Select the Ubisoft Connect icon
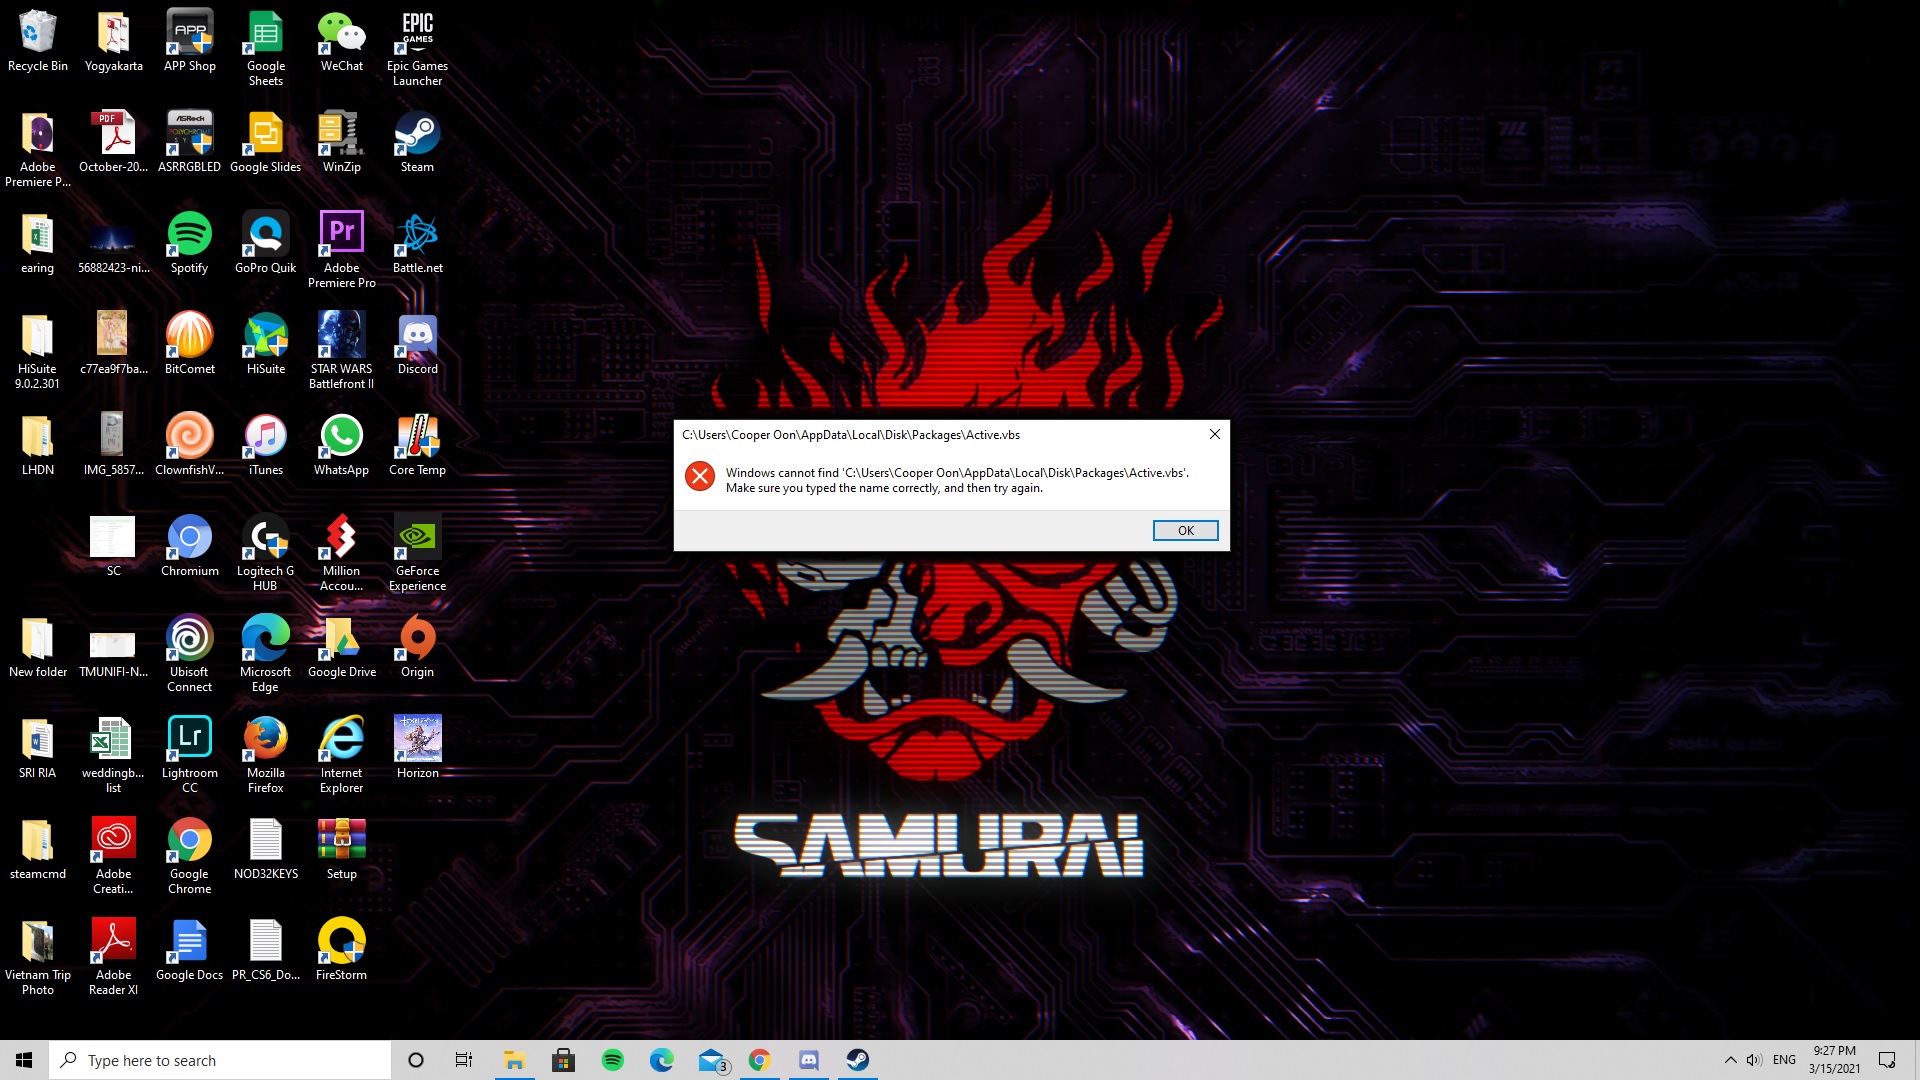 click(189, 655)
